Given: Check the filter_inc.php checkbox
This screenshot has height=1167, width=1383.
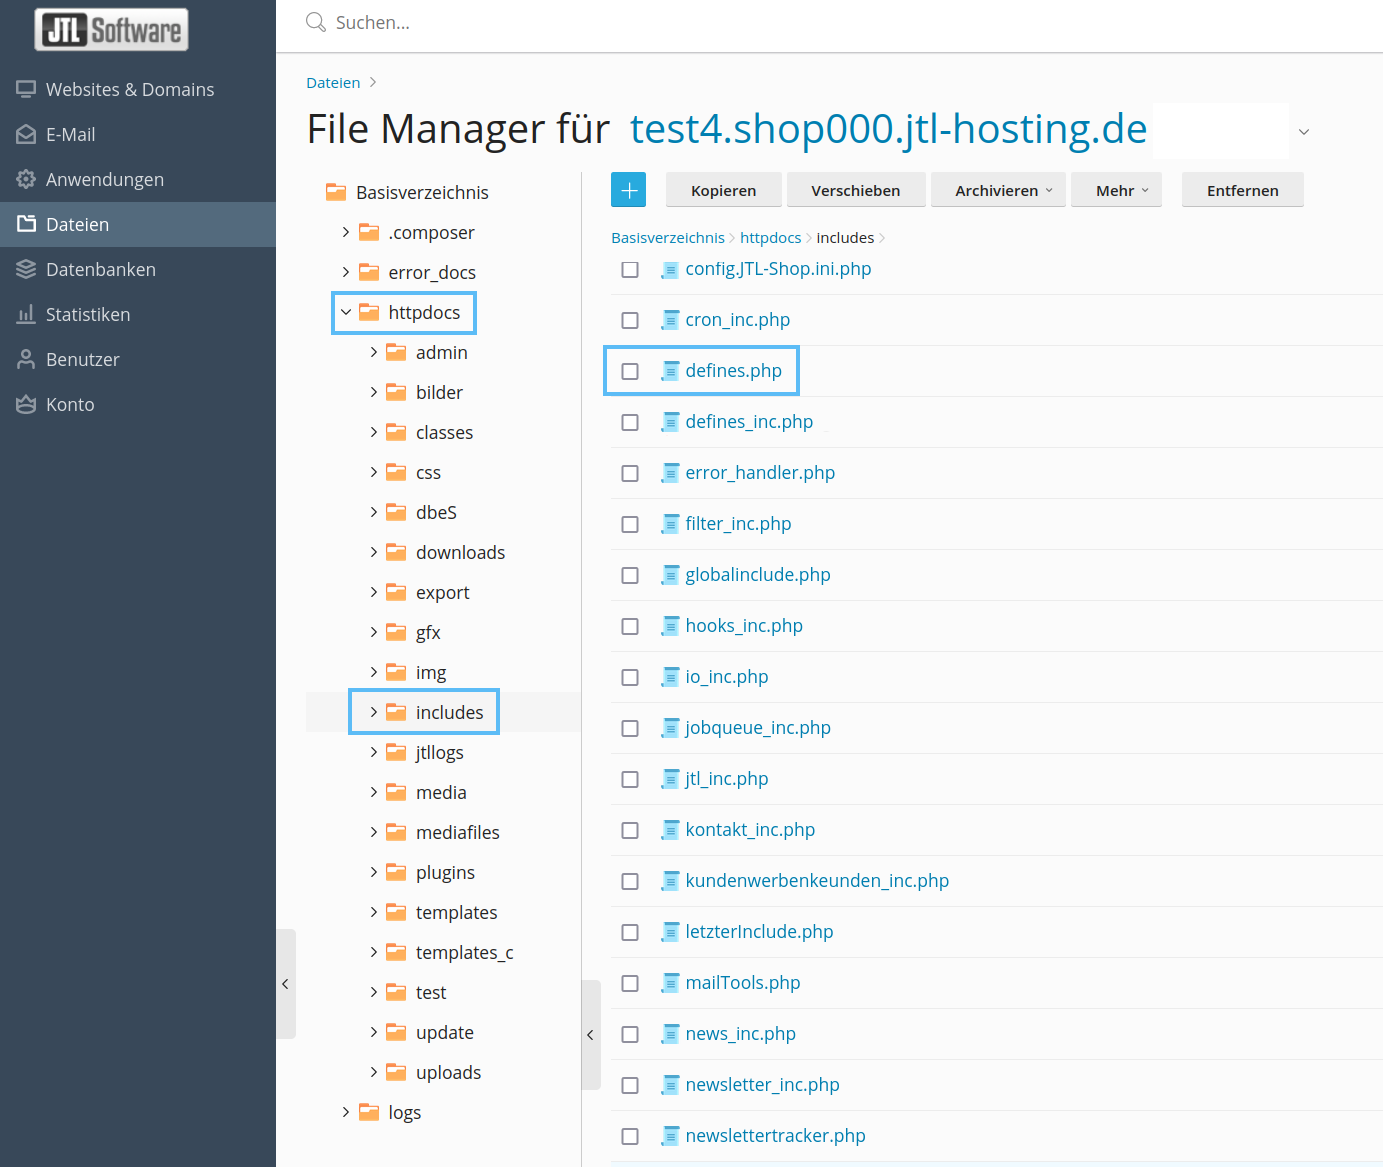Looking at the screenshot, I should tap(630, 524).
